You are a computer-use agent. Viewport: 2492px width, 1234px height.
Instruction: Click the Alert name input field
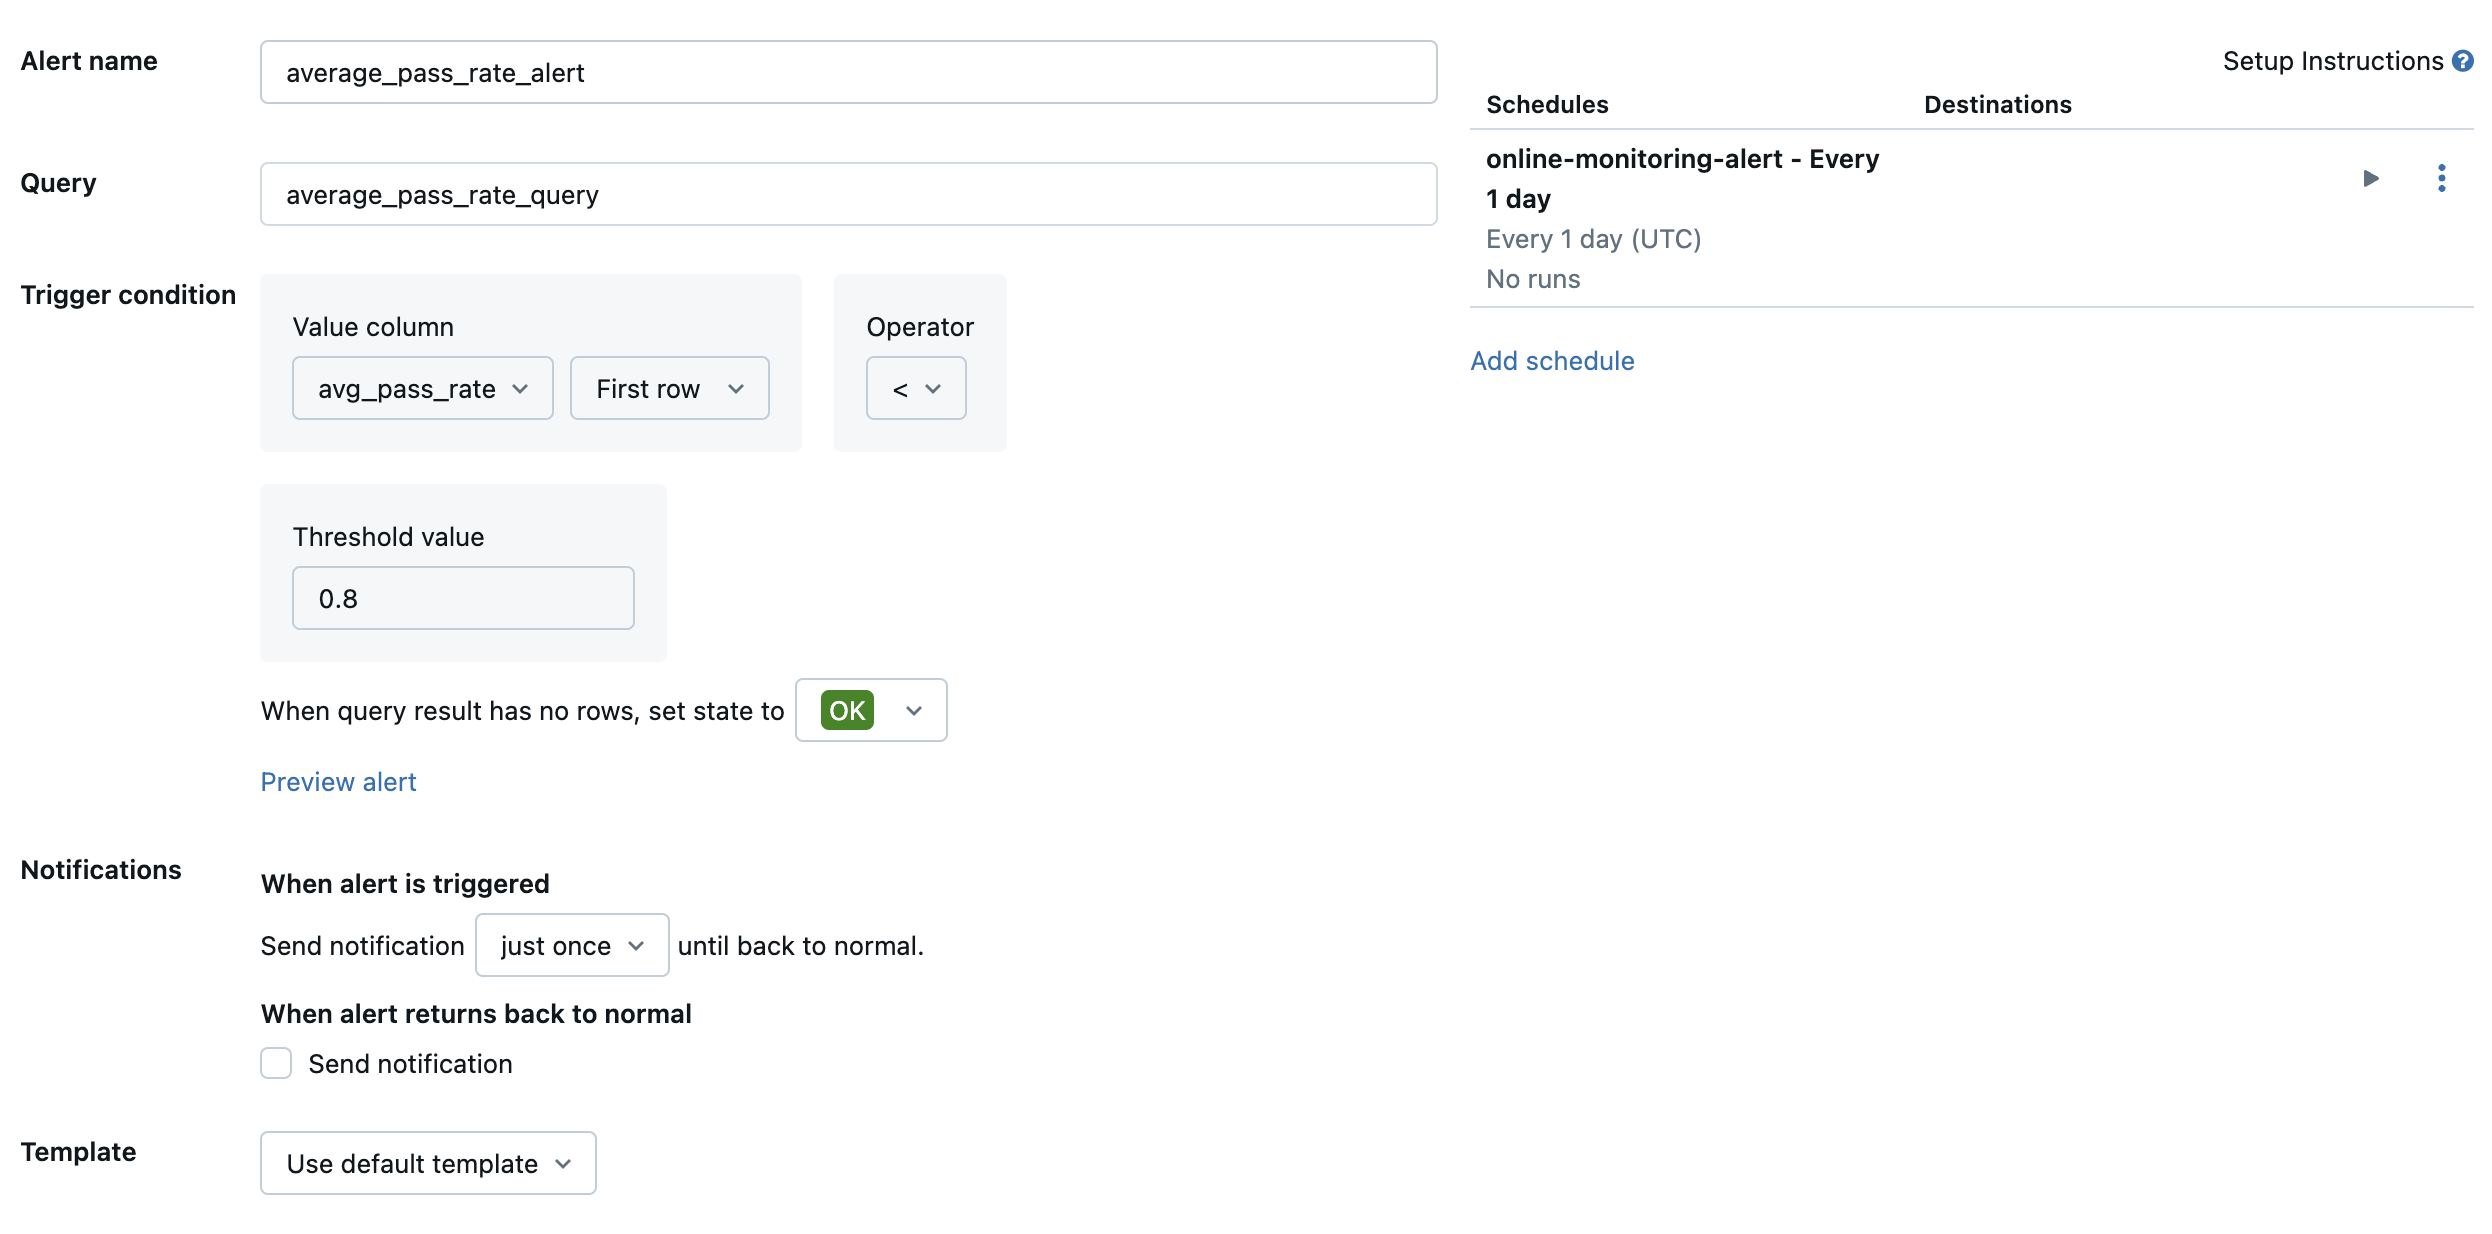tap(849, 72)
